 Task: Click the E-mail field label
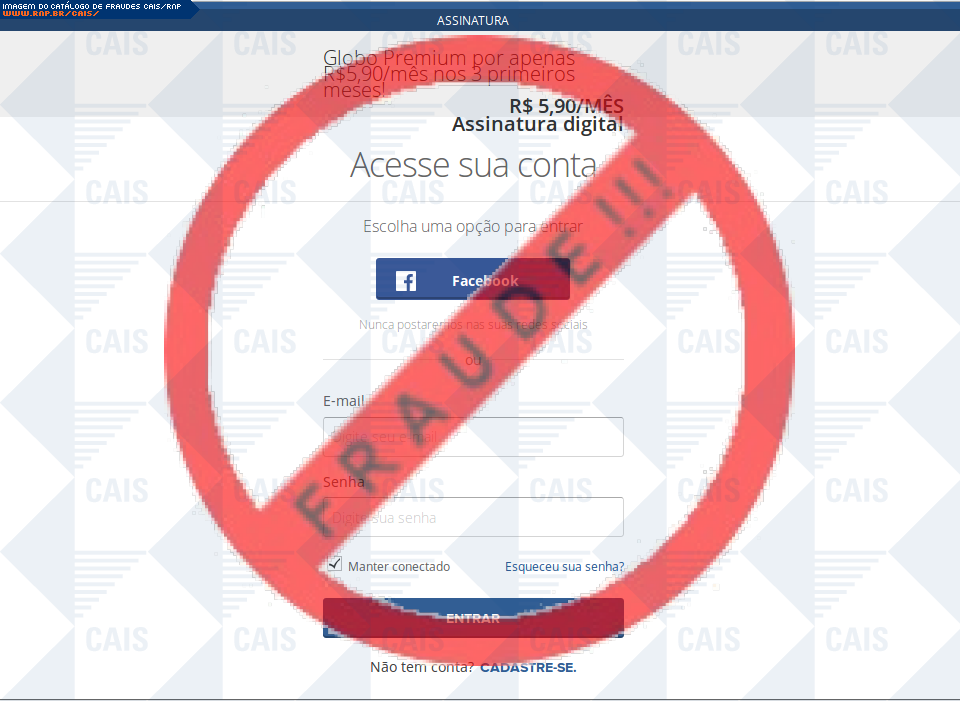click(x=343, y=401)
